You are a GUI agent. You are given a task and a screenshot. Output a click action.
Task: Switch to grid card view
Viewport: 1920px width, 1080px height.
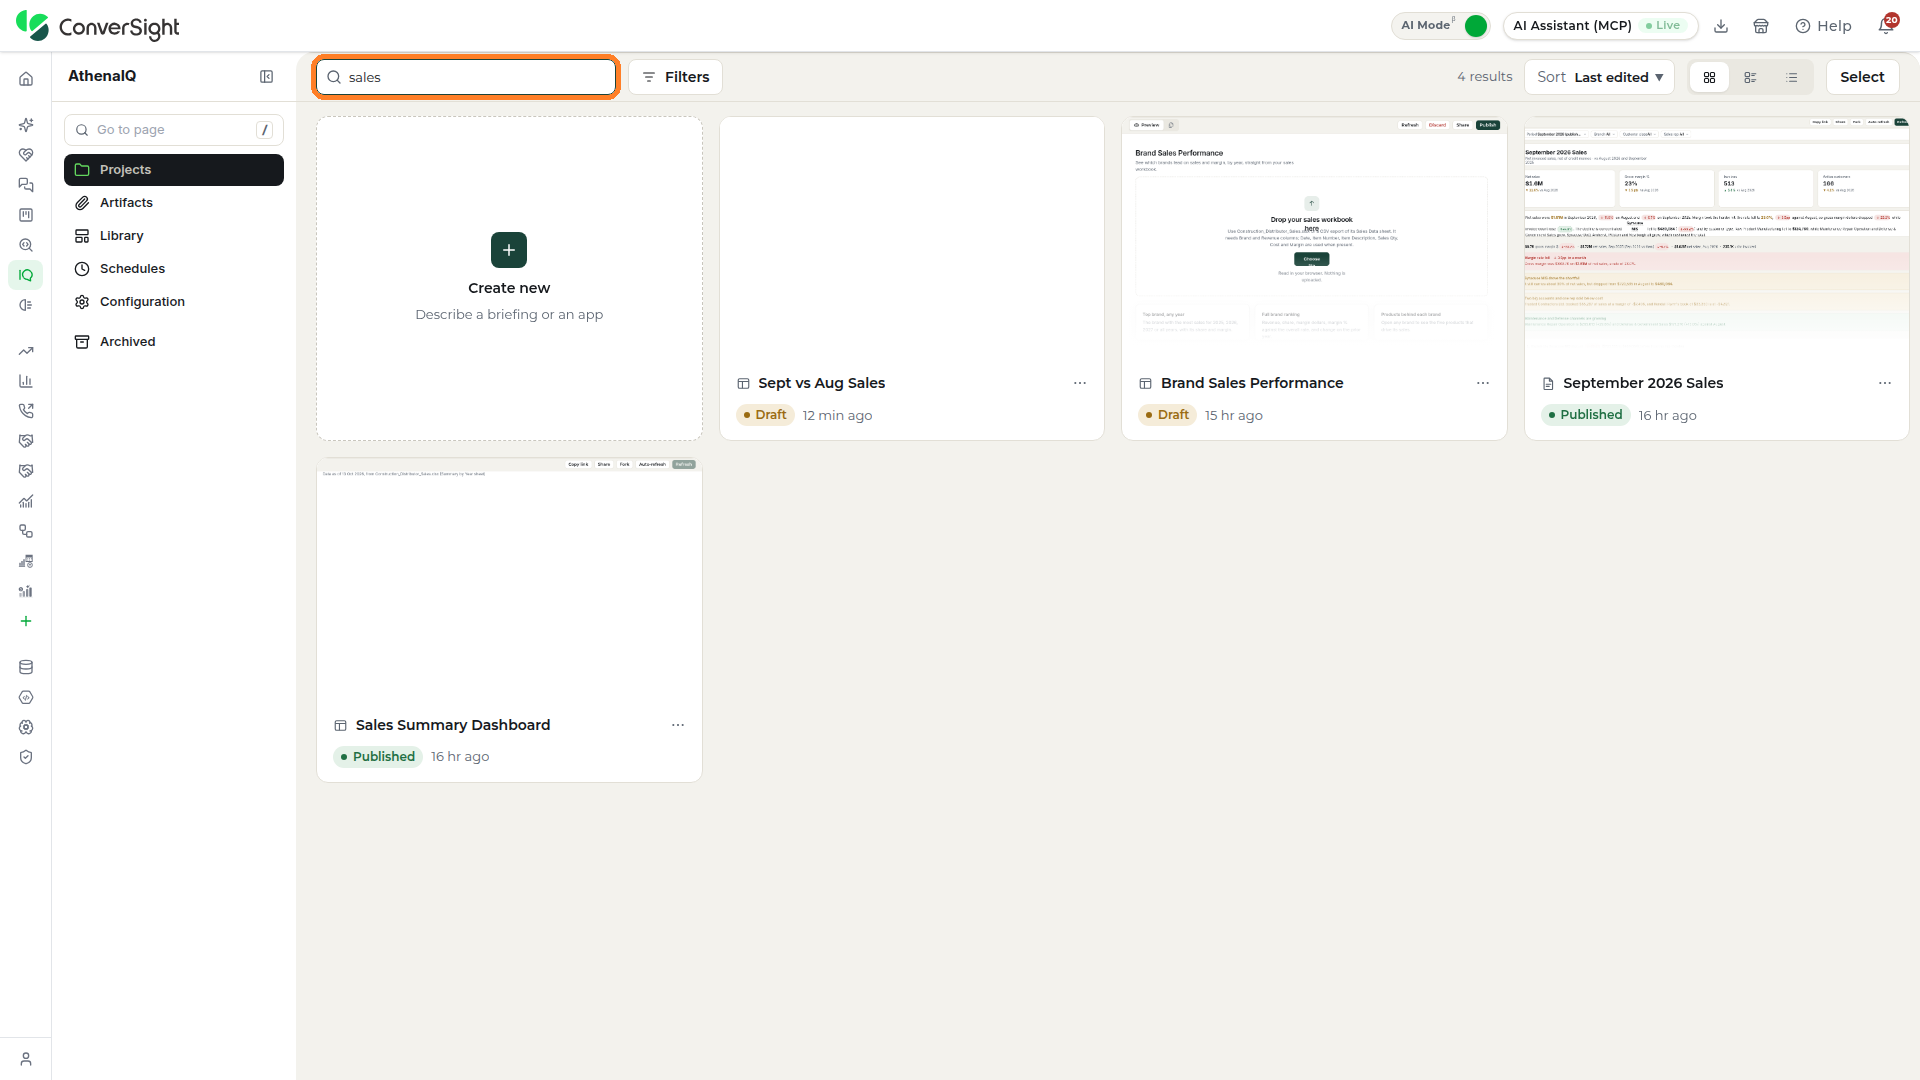click(1709, 77)
